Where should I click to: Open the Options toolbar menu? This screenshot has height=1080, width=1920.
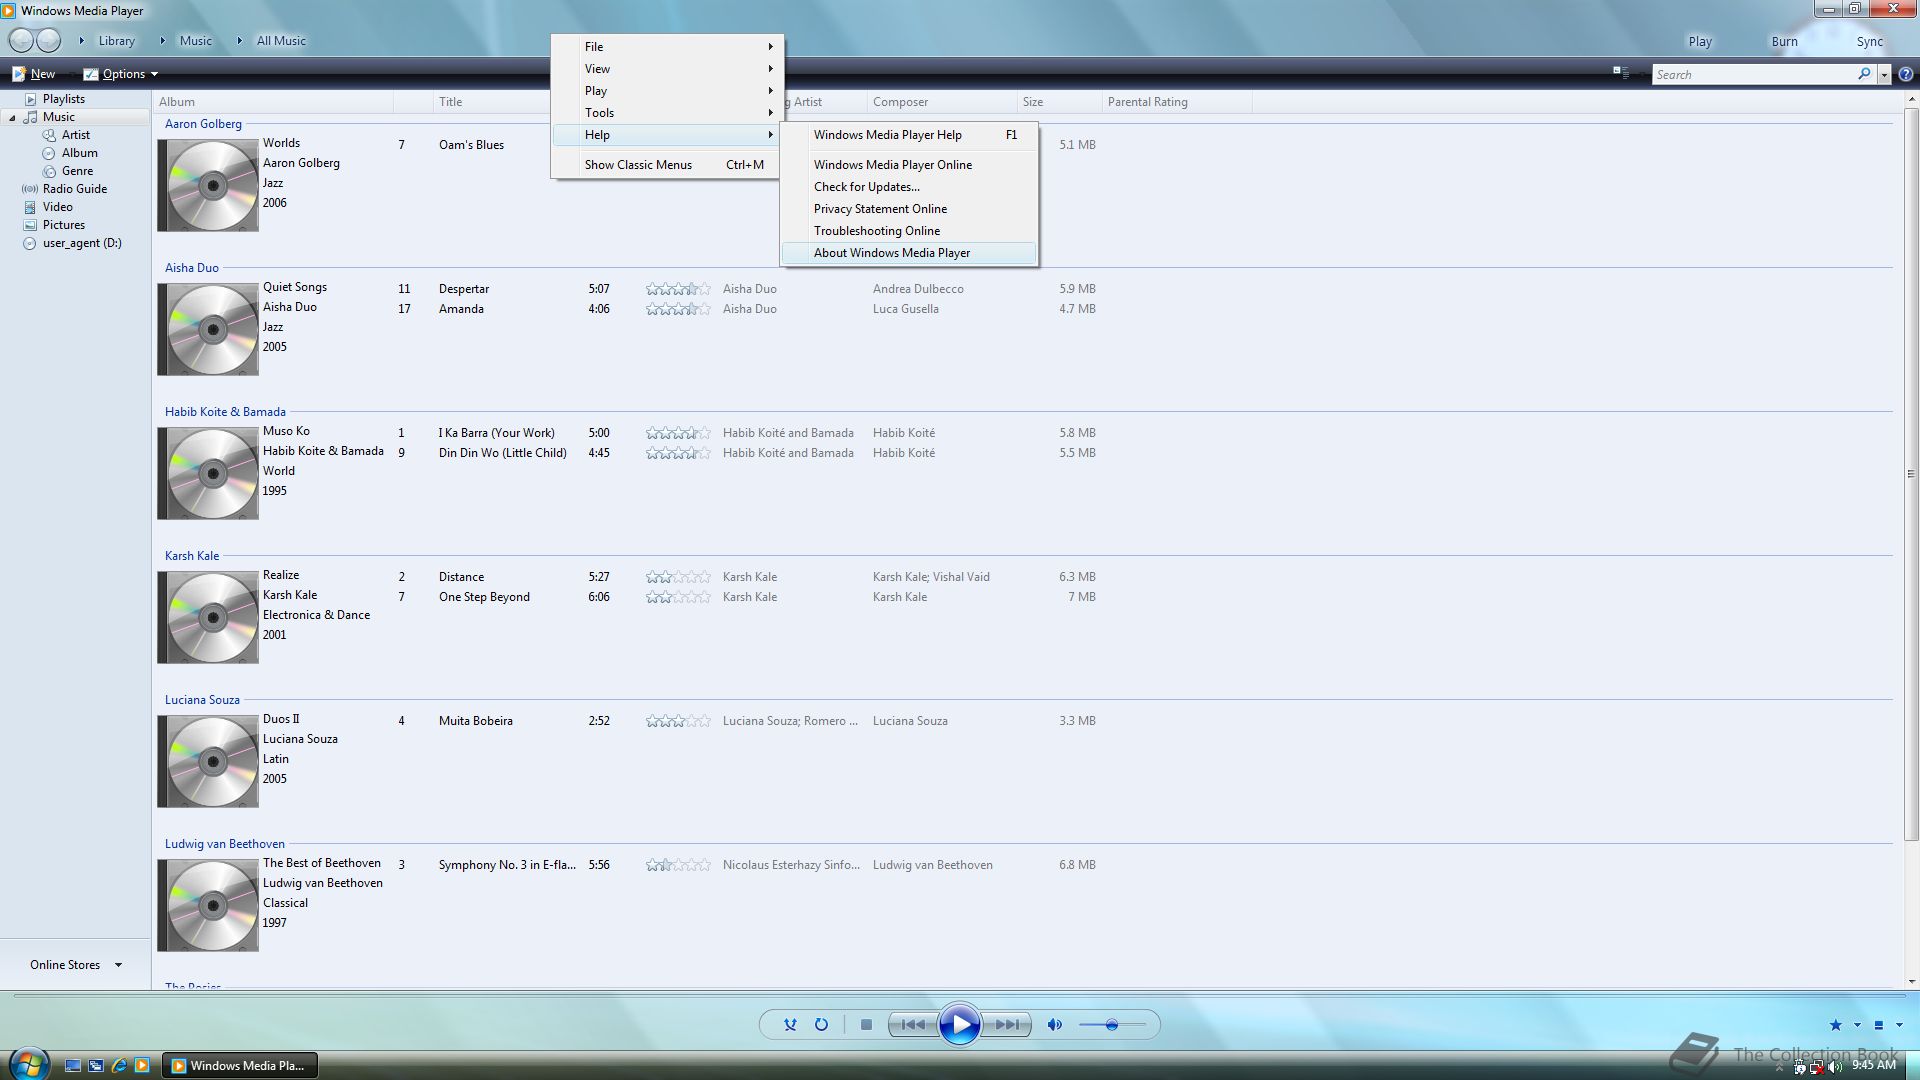point(121,74)
